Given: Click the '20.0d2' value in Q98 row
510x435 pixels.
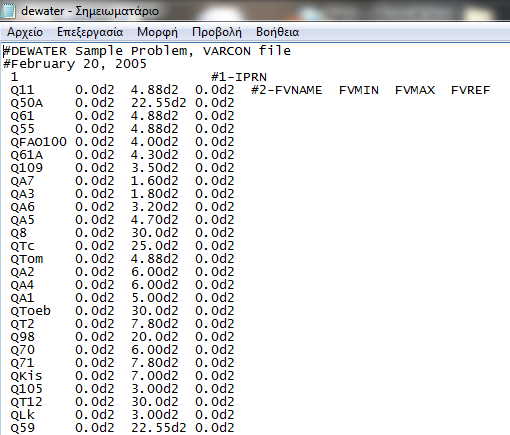Looking at the screenshot, I should point(155,337).
